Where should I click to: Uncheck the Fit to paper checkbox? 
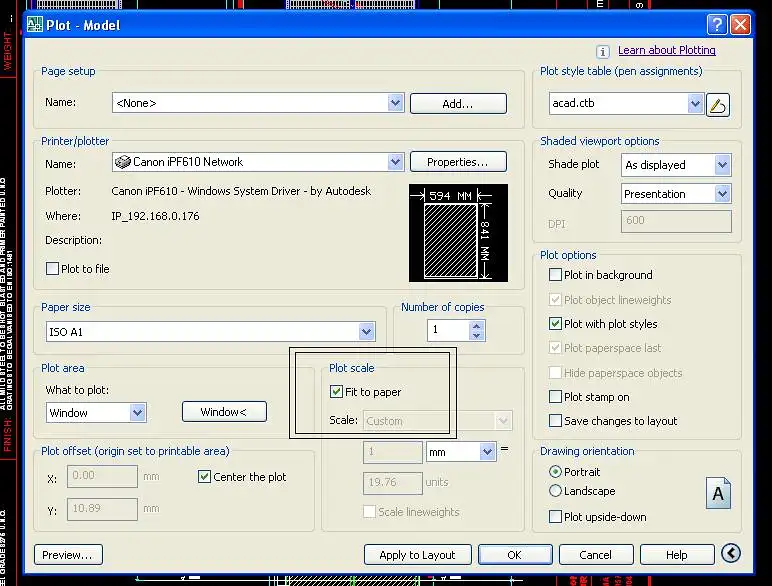[x=337, y=392]
